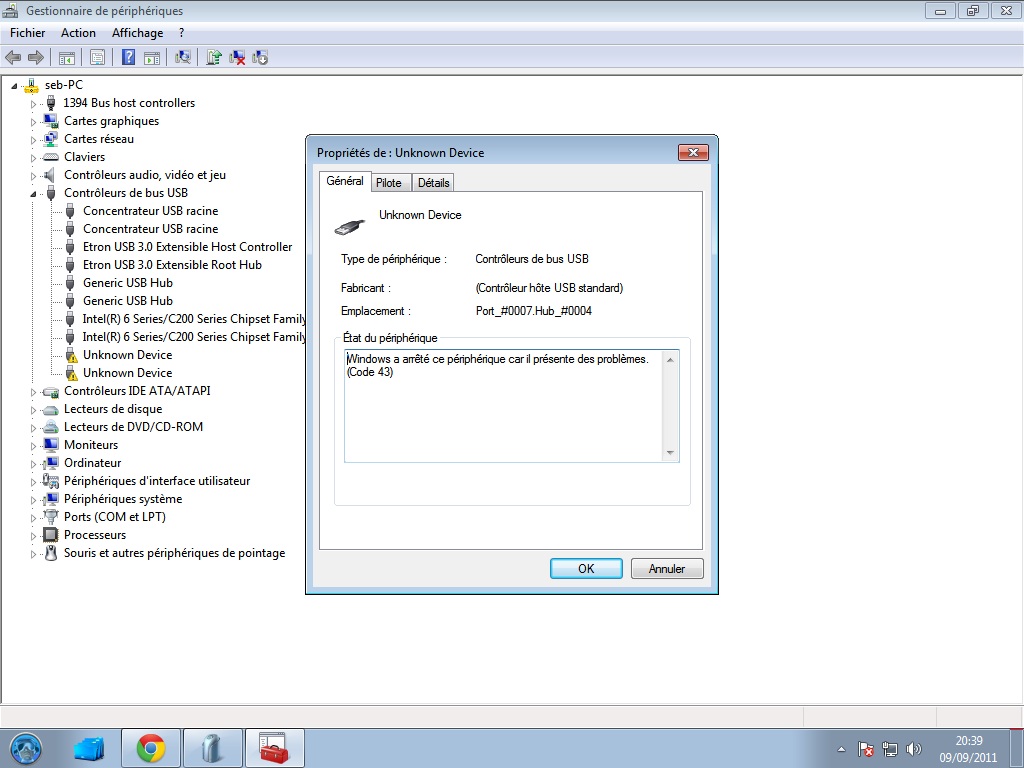Switch to the Pilote tab

[388, 183]
